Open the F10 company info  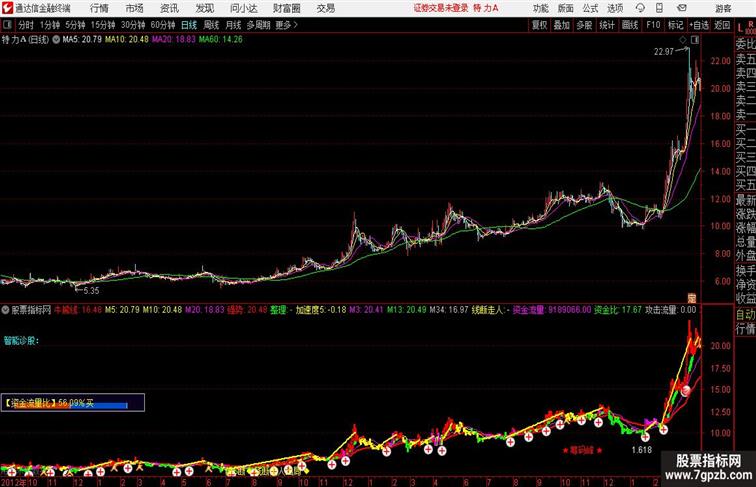653,25
